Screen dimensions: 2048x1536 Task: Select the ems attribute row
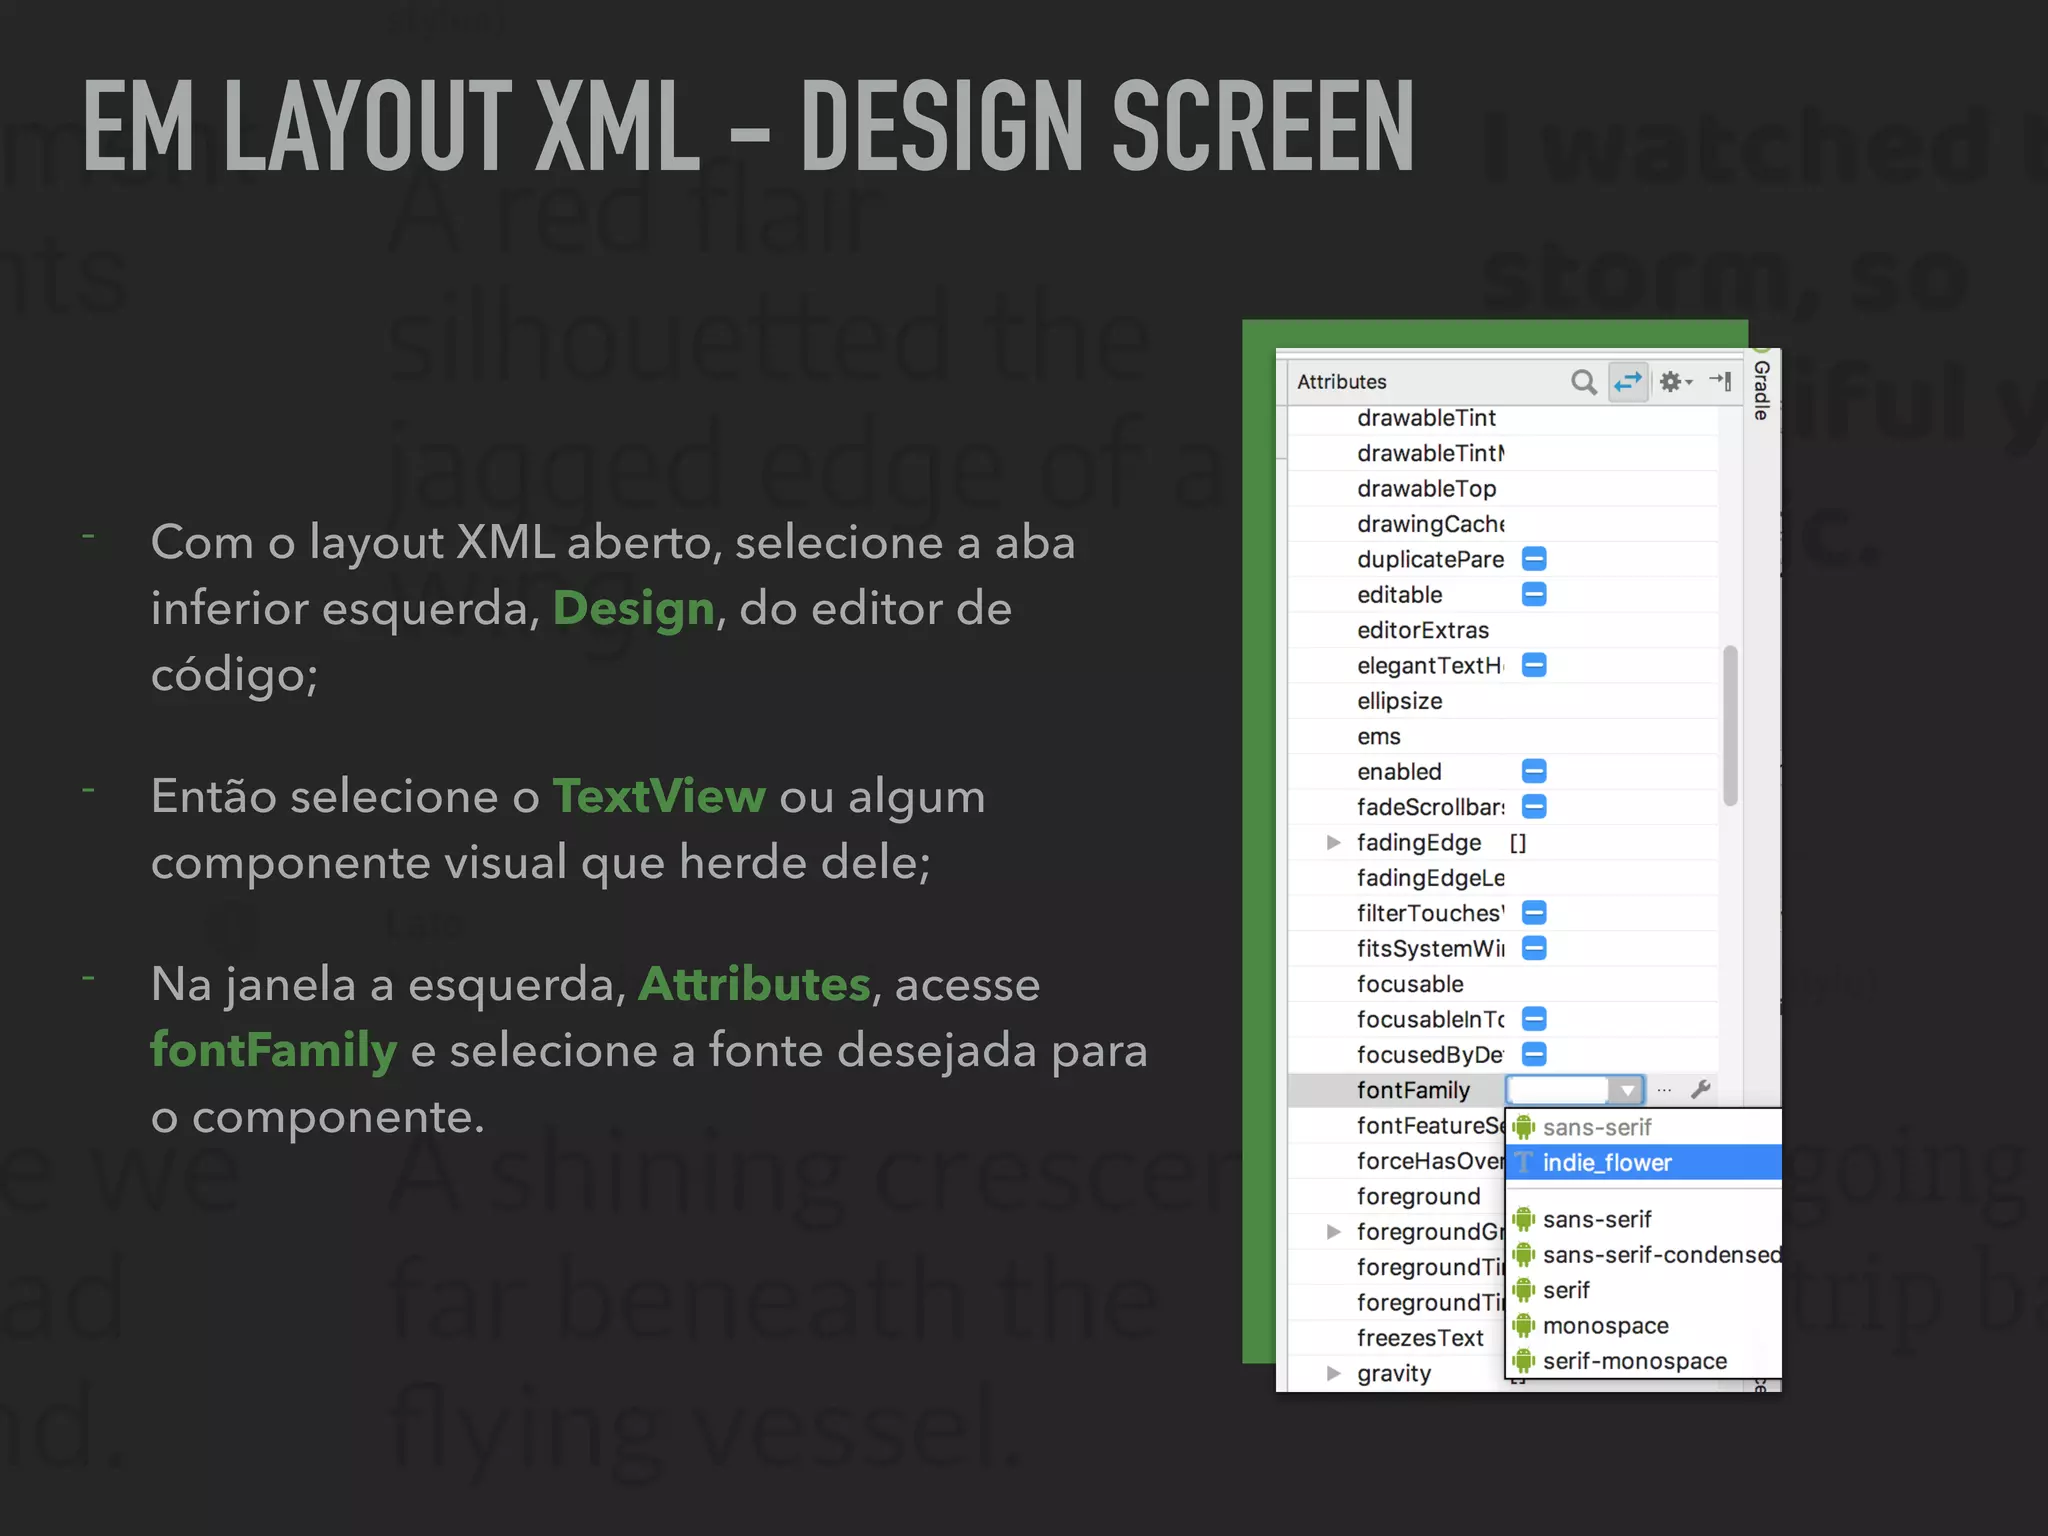coord(1503,736)
